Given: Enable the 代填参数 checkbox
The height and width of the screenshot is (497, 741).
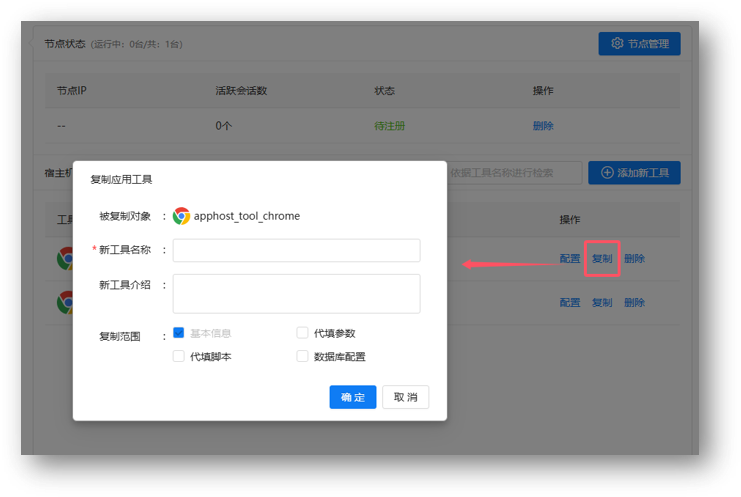Looking at the screenshot, I should coord(302,333).
